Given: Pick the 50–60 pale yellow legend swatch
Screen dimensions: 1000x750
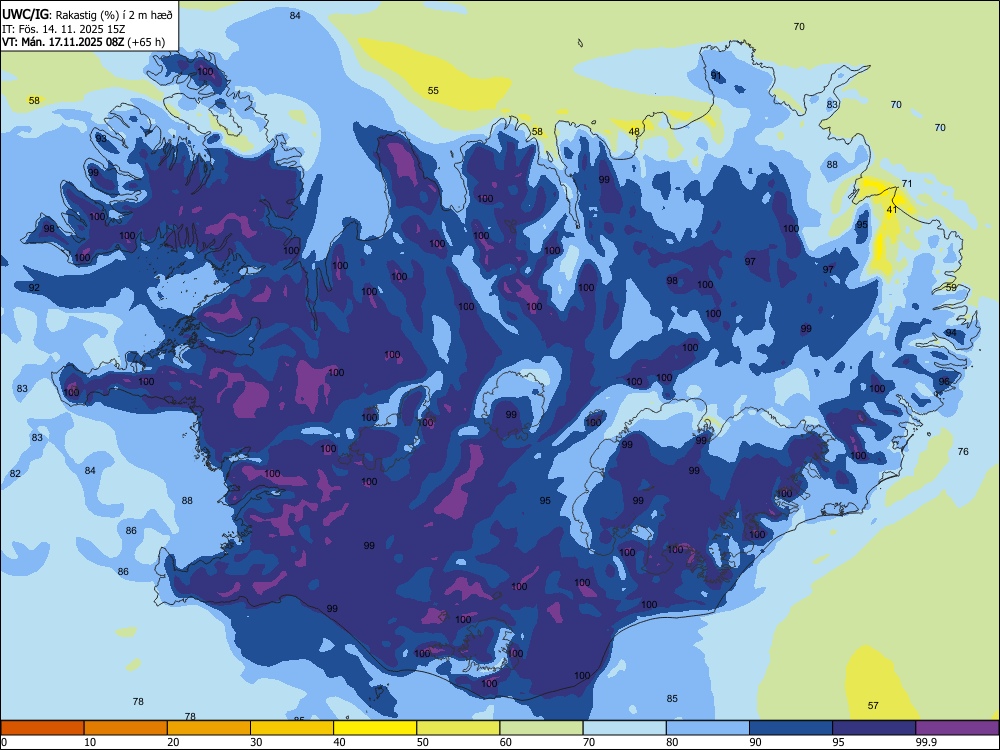Looking at the screenshot, I should 458,728.
